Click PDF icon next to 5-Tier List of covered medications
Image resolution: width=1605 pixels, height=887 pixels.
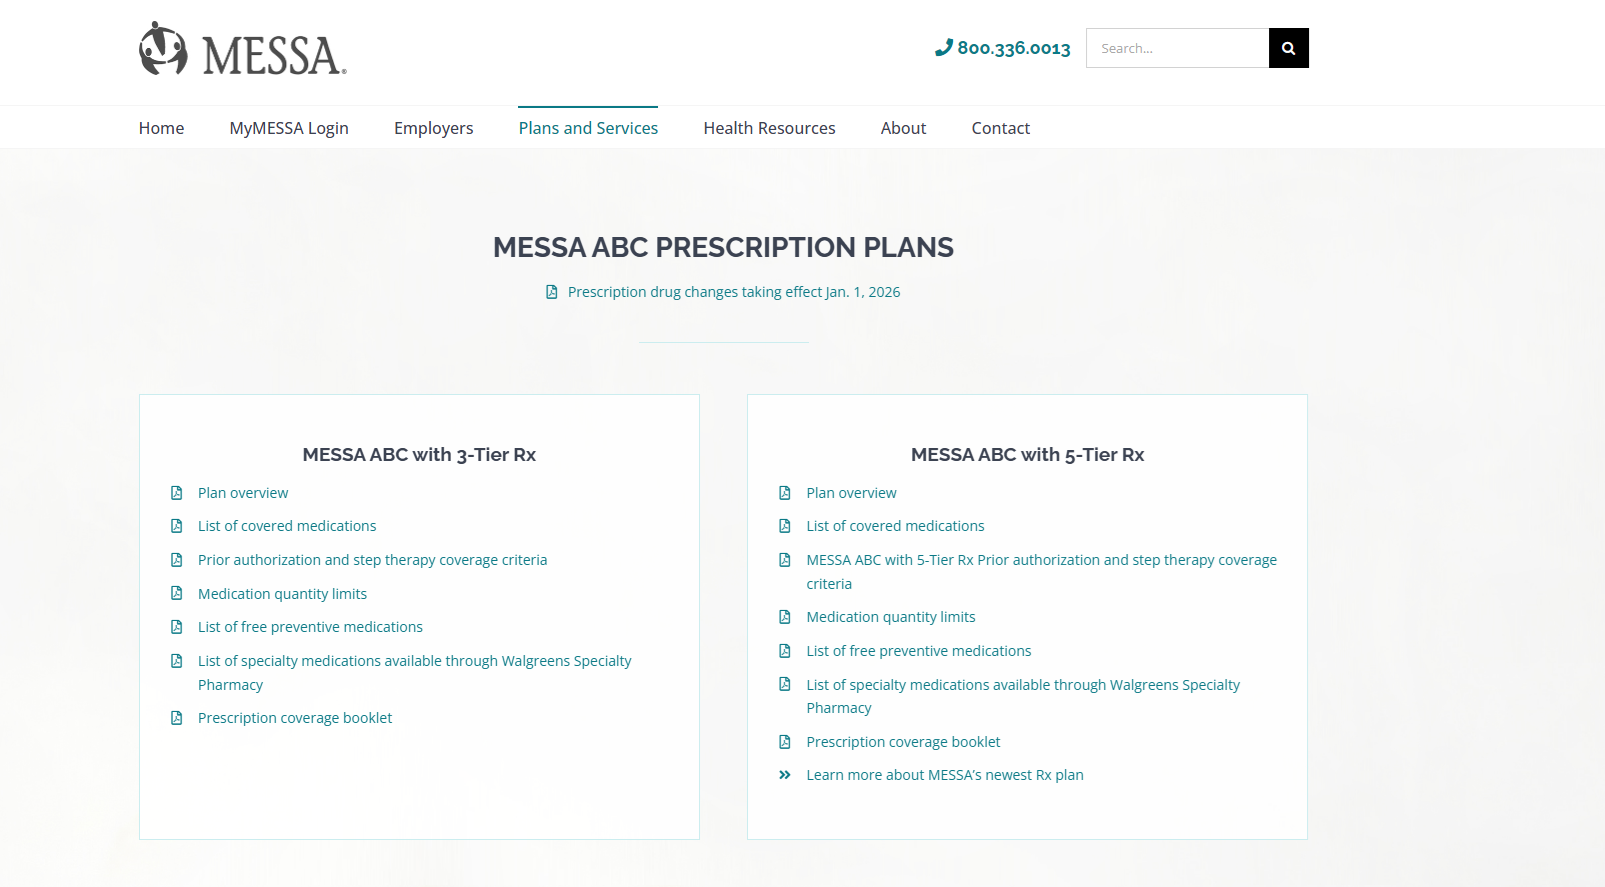point(785,526)
